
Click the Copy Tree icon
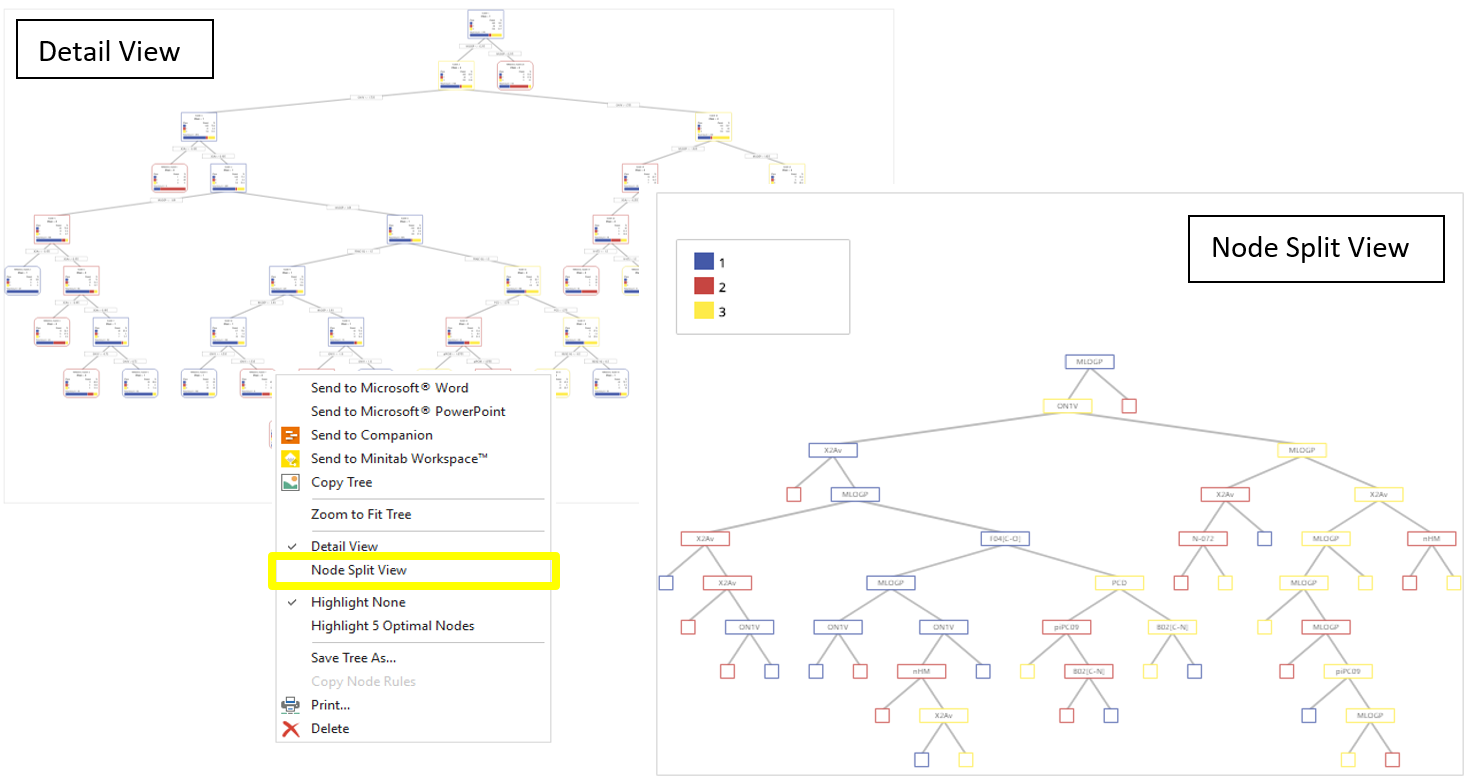289,482
